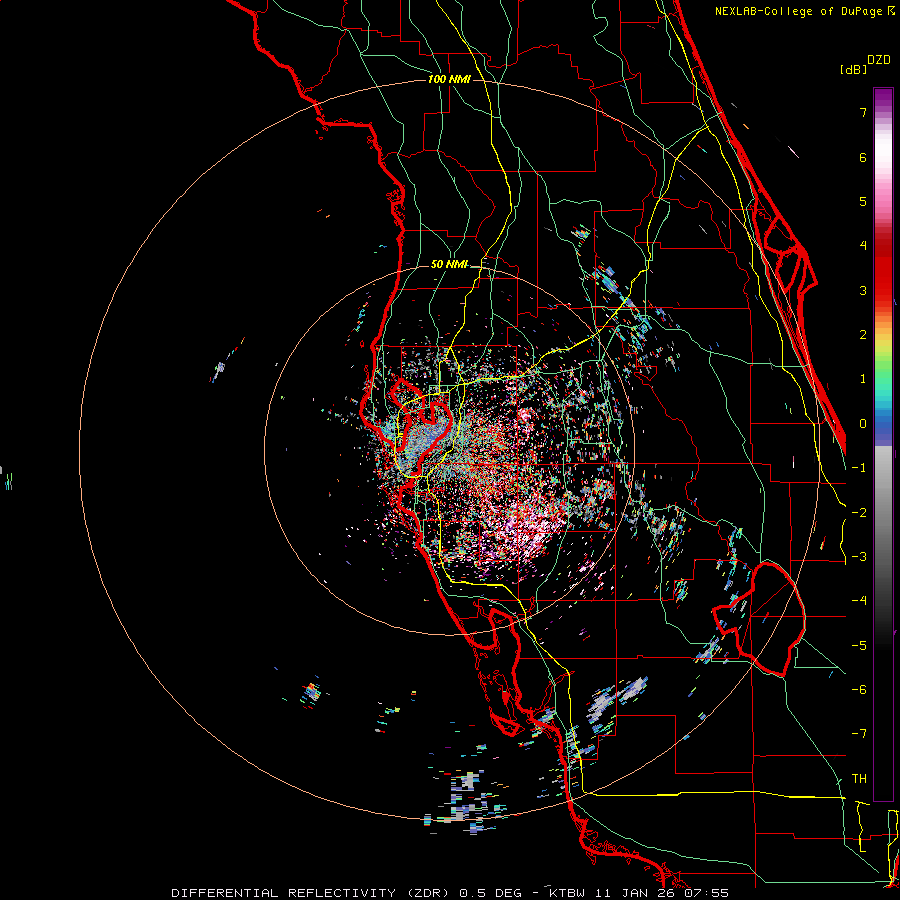
Task: Click the -5 value on color scale
Action: [x=859, y=646]
